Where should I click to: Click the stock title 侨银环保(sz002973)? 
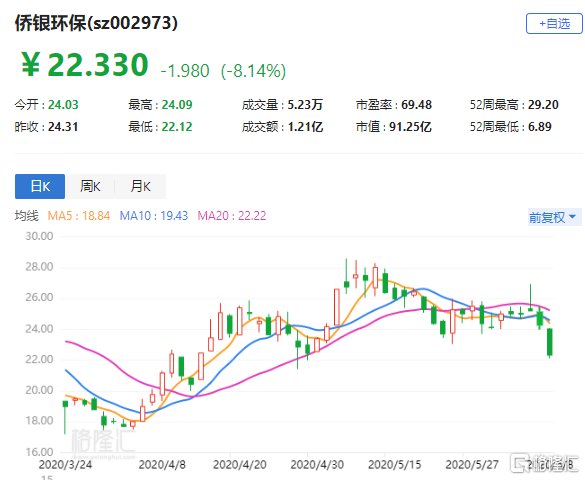click(x=96, y=23)
